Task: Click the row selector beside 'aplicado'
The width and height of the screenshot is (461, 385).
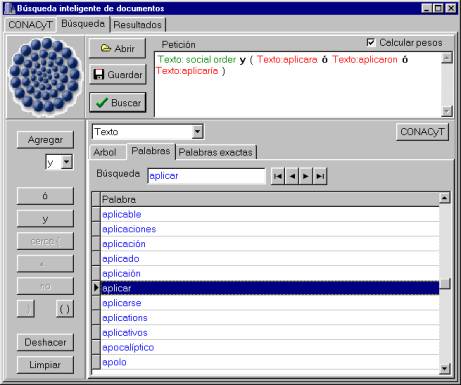Action: pyautogui.click(x=96, y=259)
